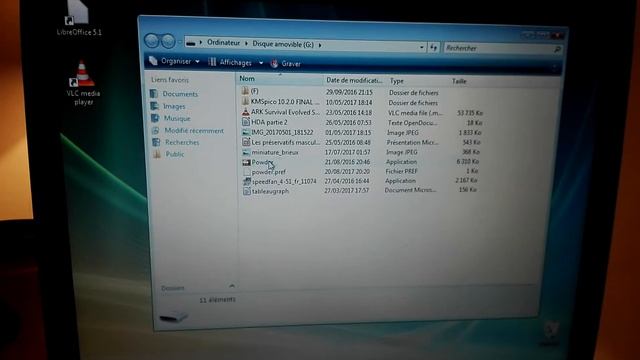Click the refresh button beside address bar
Viewport: 640px width, 360px height.
tap(433, 48)
